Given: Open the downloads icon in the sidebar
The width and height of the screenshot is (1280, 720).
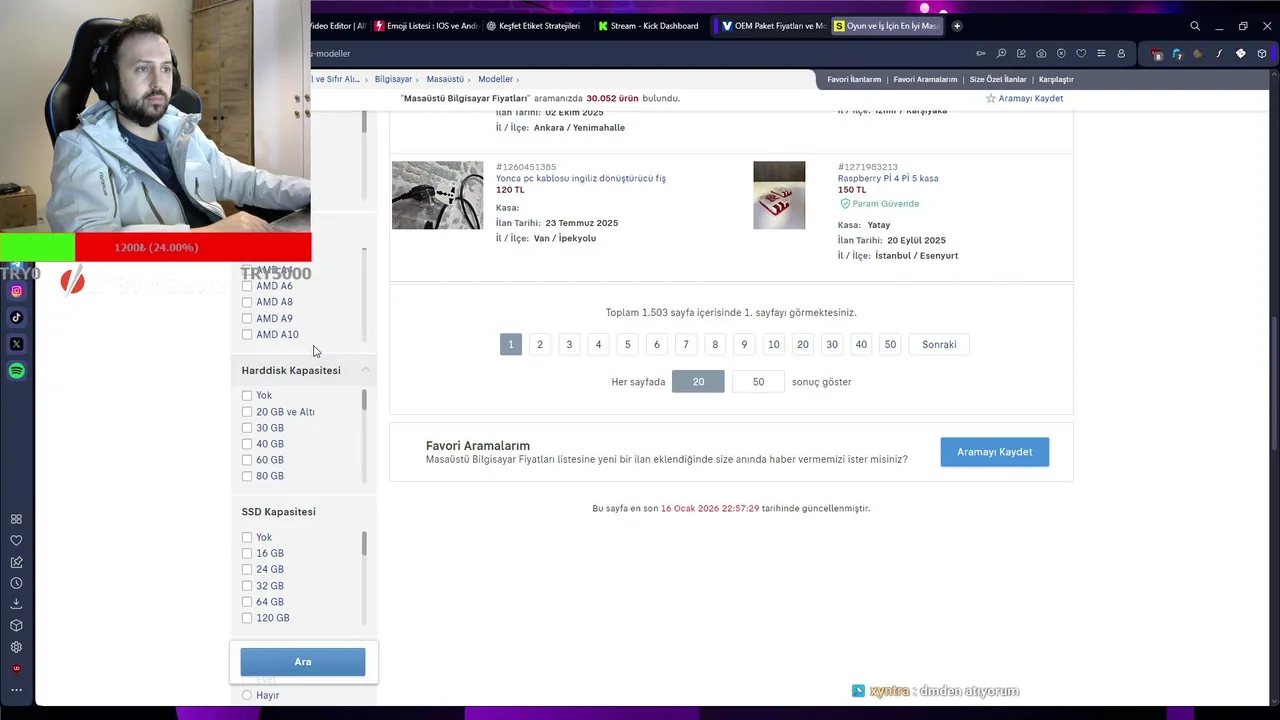Looking at the screenshot, I should point(16,604).
